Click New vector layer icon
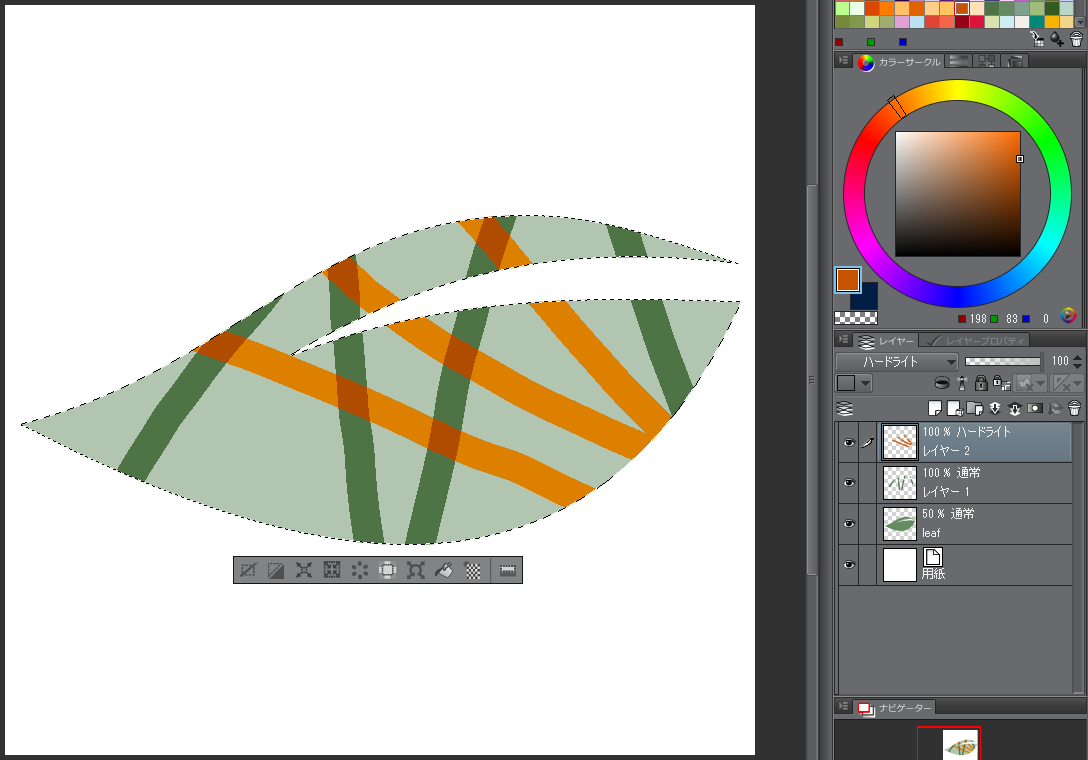 (955, 409)
